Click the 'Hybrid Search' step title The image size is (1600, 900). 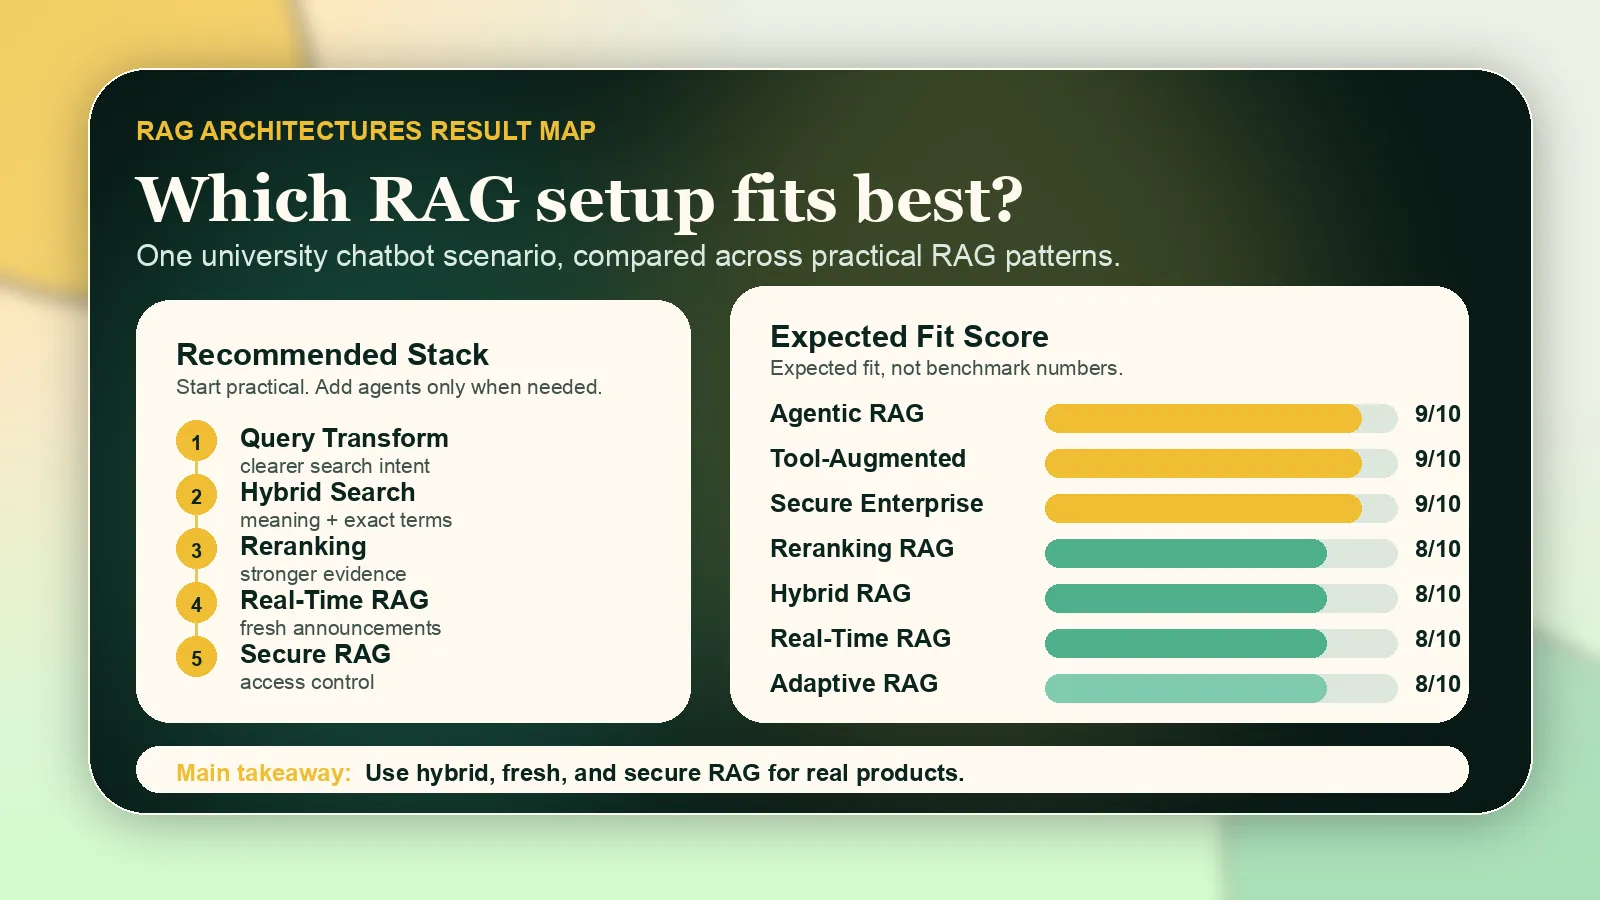[327, 492]
